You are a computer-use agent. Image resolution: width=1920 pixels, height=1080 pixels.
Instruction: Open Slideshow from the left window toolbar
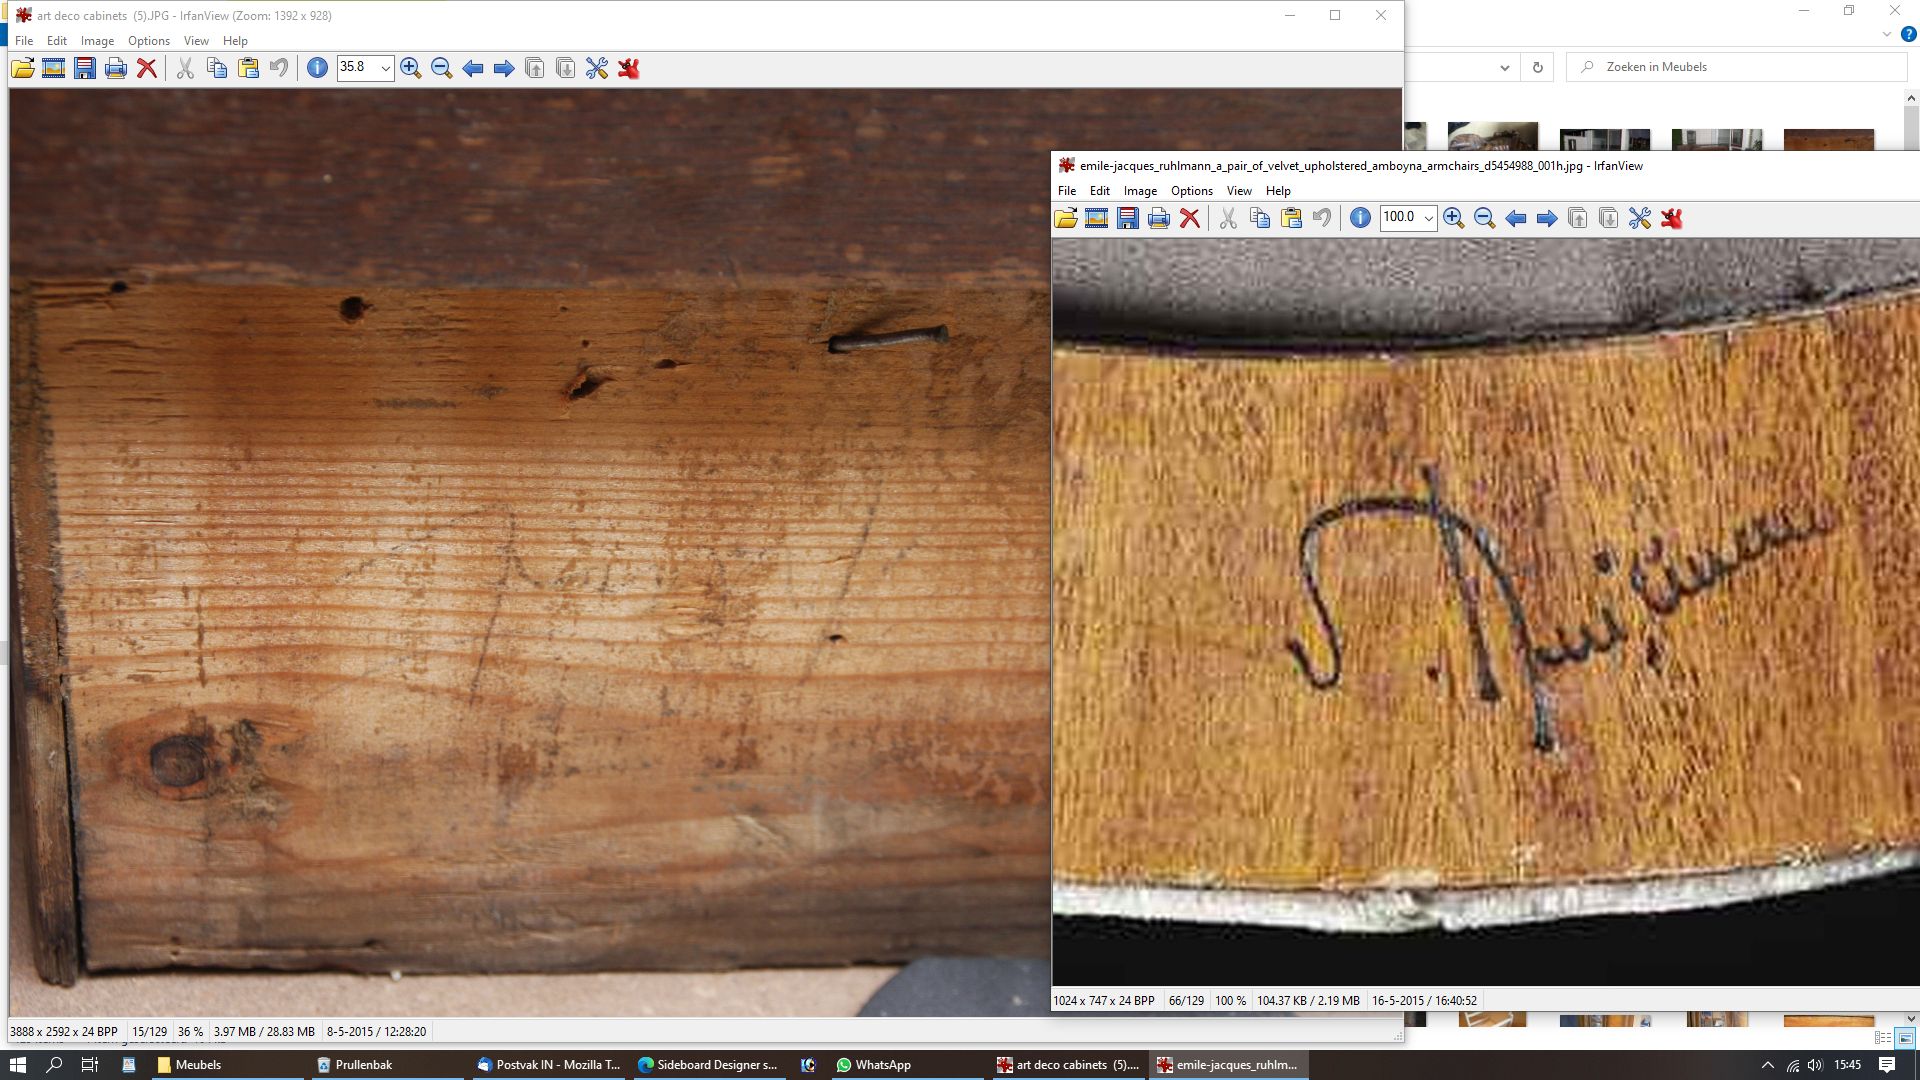tap(53, 68)
